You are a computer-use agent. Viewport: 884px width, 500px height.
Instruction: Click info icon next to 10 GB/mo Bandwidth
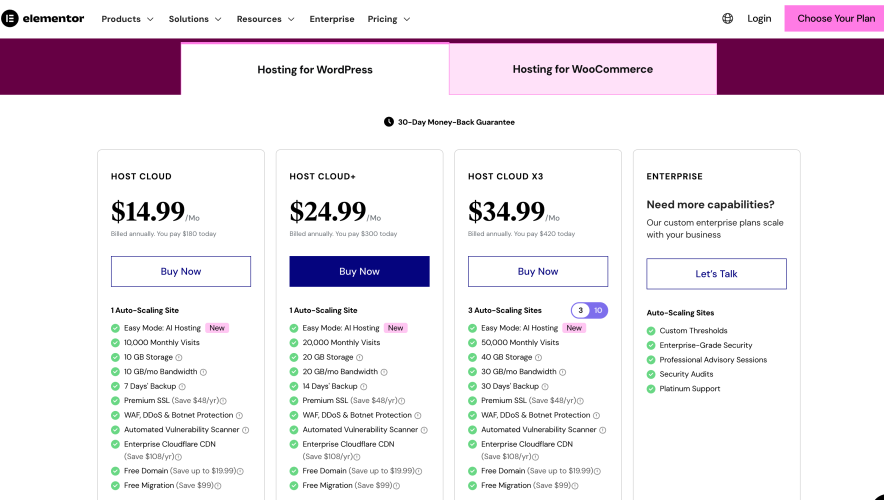204,372
